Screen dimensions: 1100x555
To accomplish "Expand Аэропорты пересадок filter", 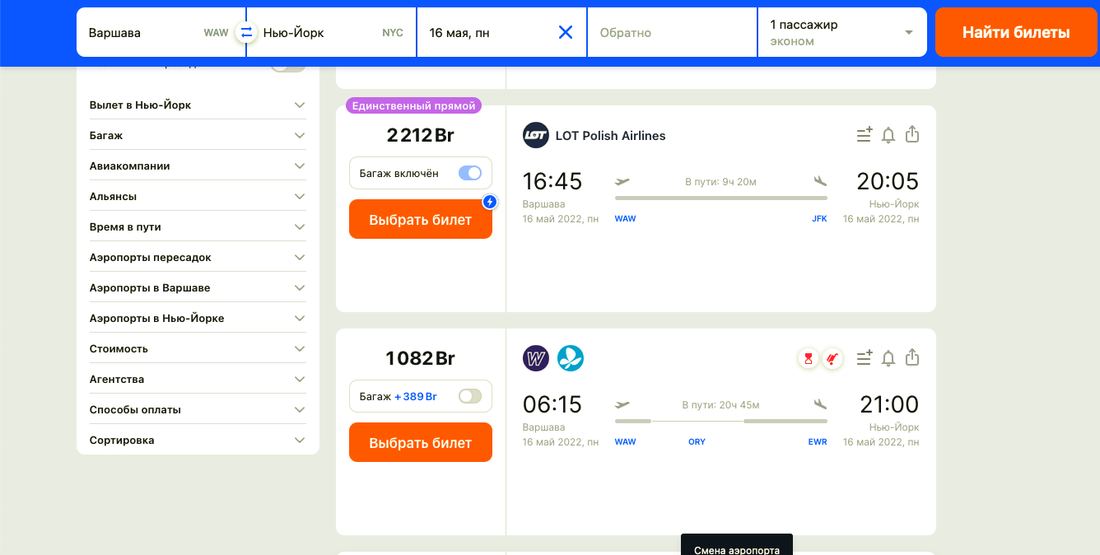I will 197,257.
